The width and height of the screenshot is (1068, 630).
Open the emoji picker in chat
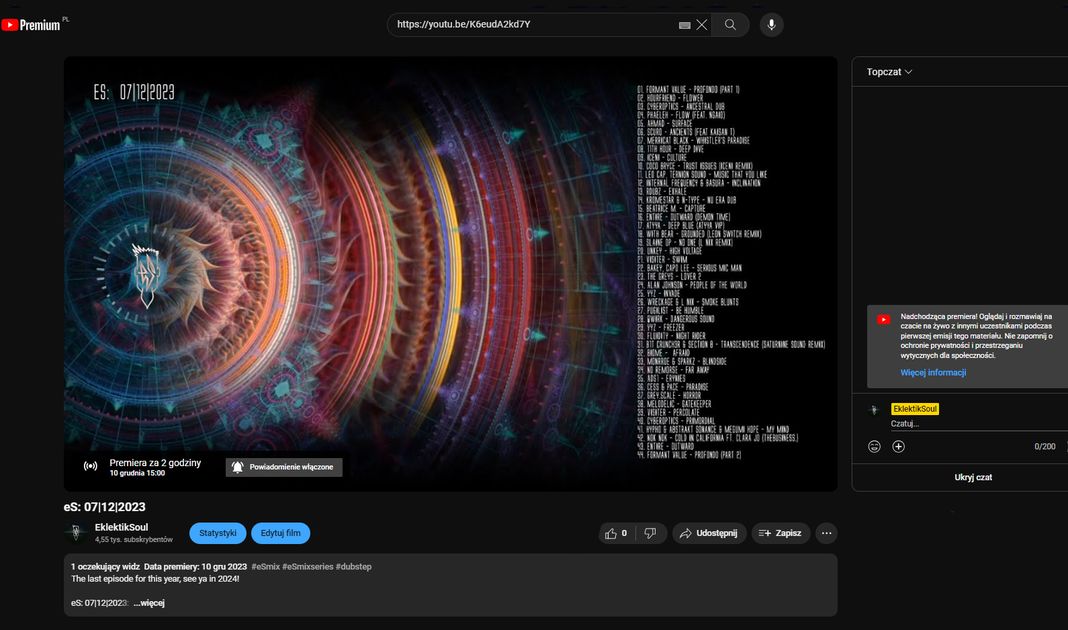(874, 446)
